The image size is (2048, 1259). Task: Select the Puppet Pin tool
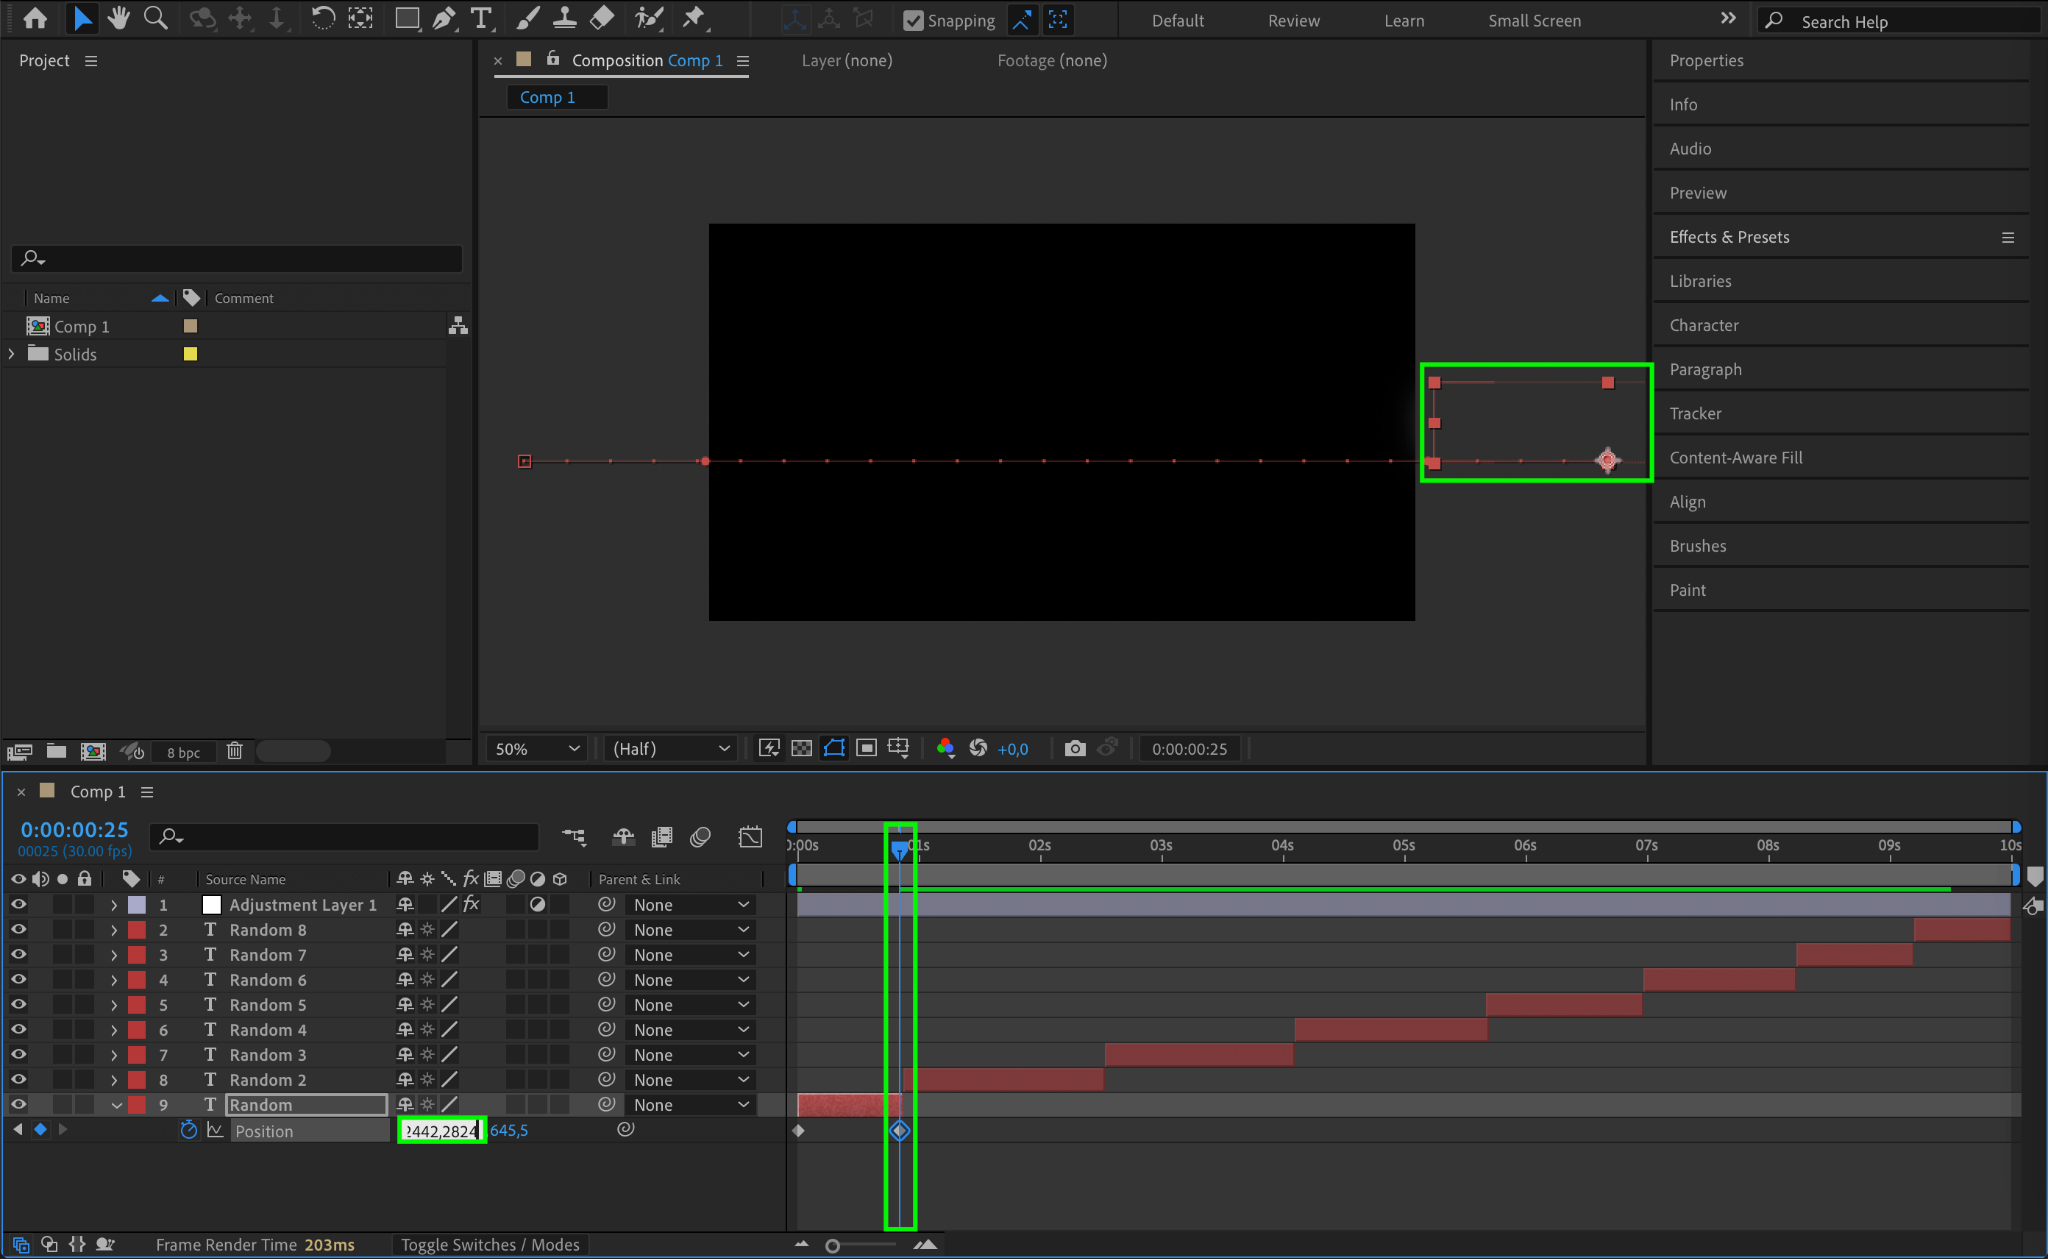[693, 18]
